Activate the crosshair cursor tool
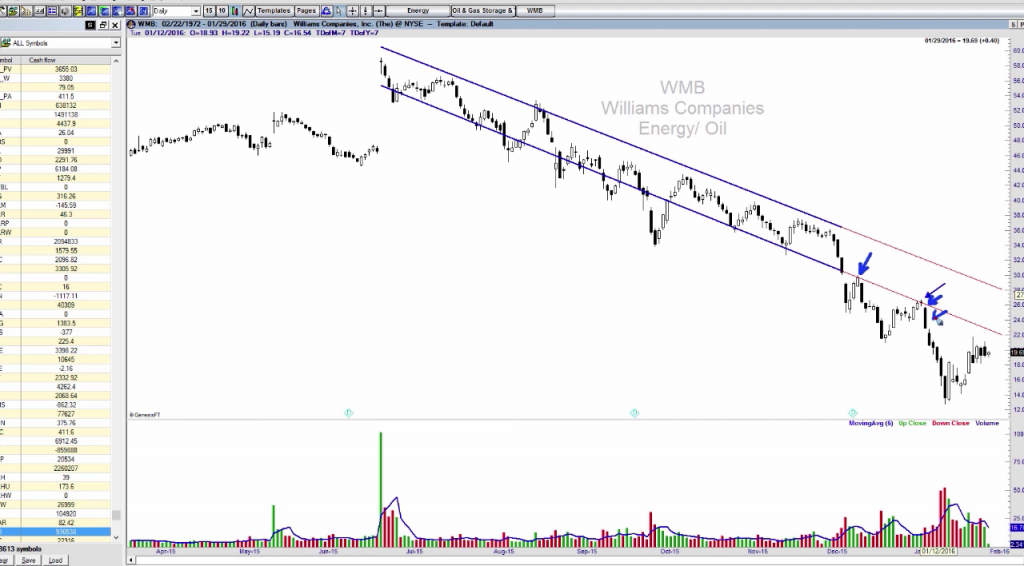Screen dimensions: 1024x566 click(x=353, y=11)
